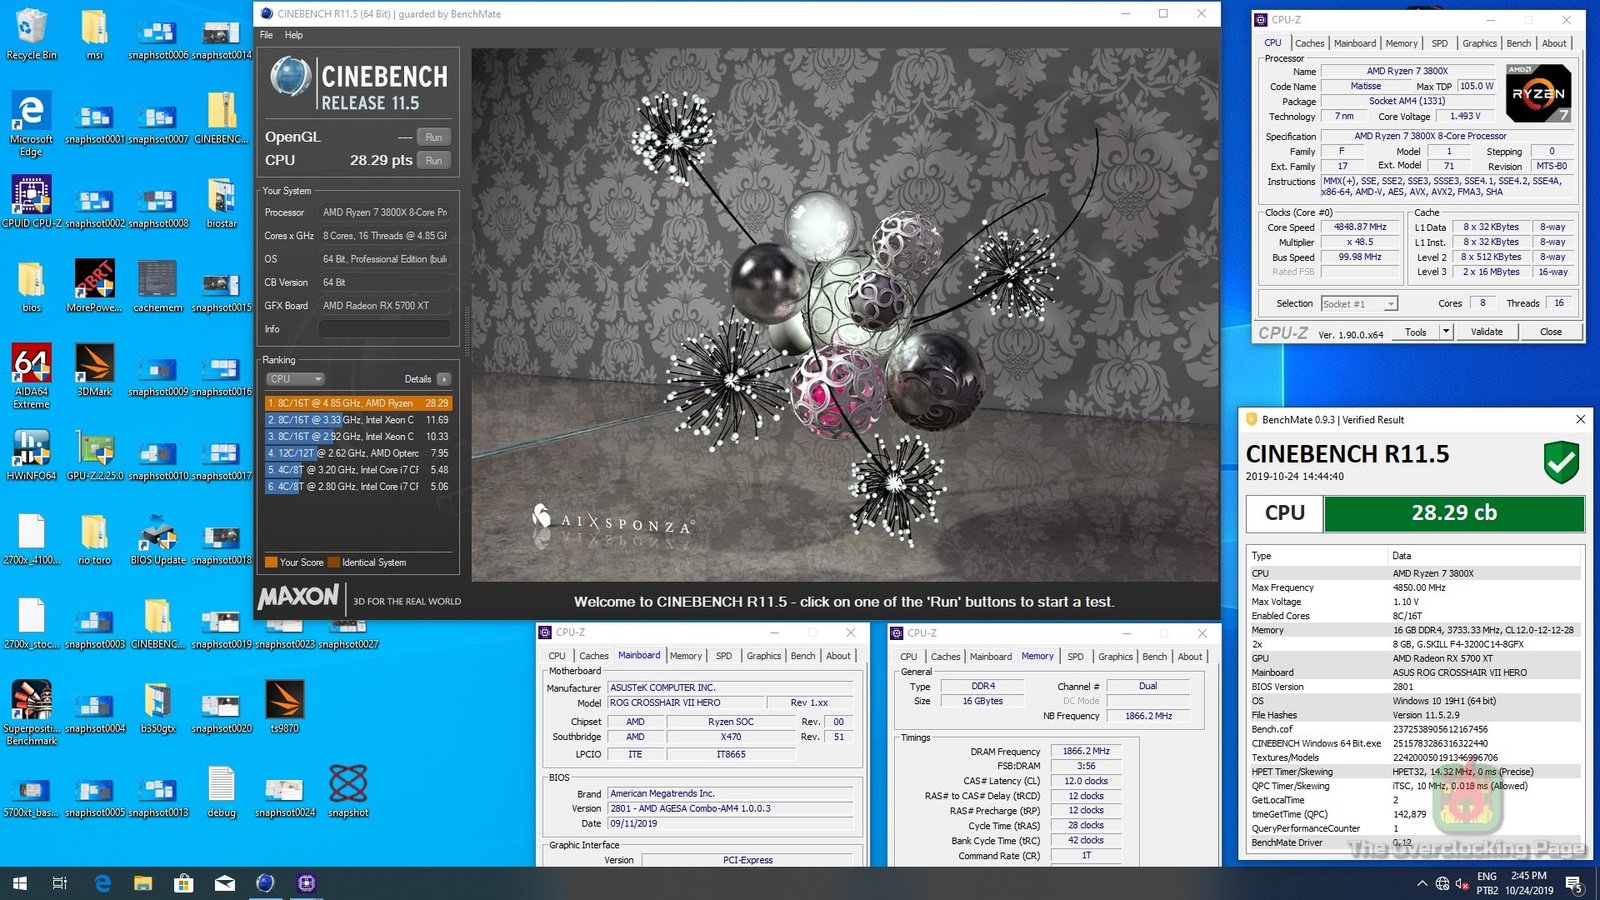
Task: Open the HWiNFO64 desktop icon
Action: click(x=31, y=450)
